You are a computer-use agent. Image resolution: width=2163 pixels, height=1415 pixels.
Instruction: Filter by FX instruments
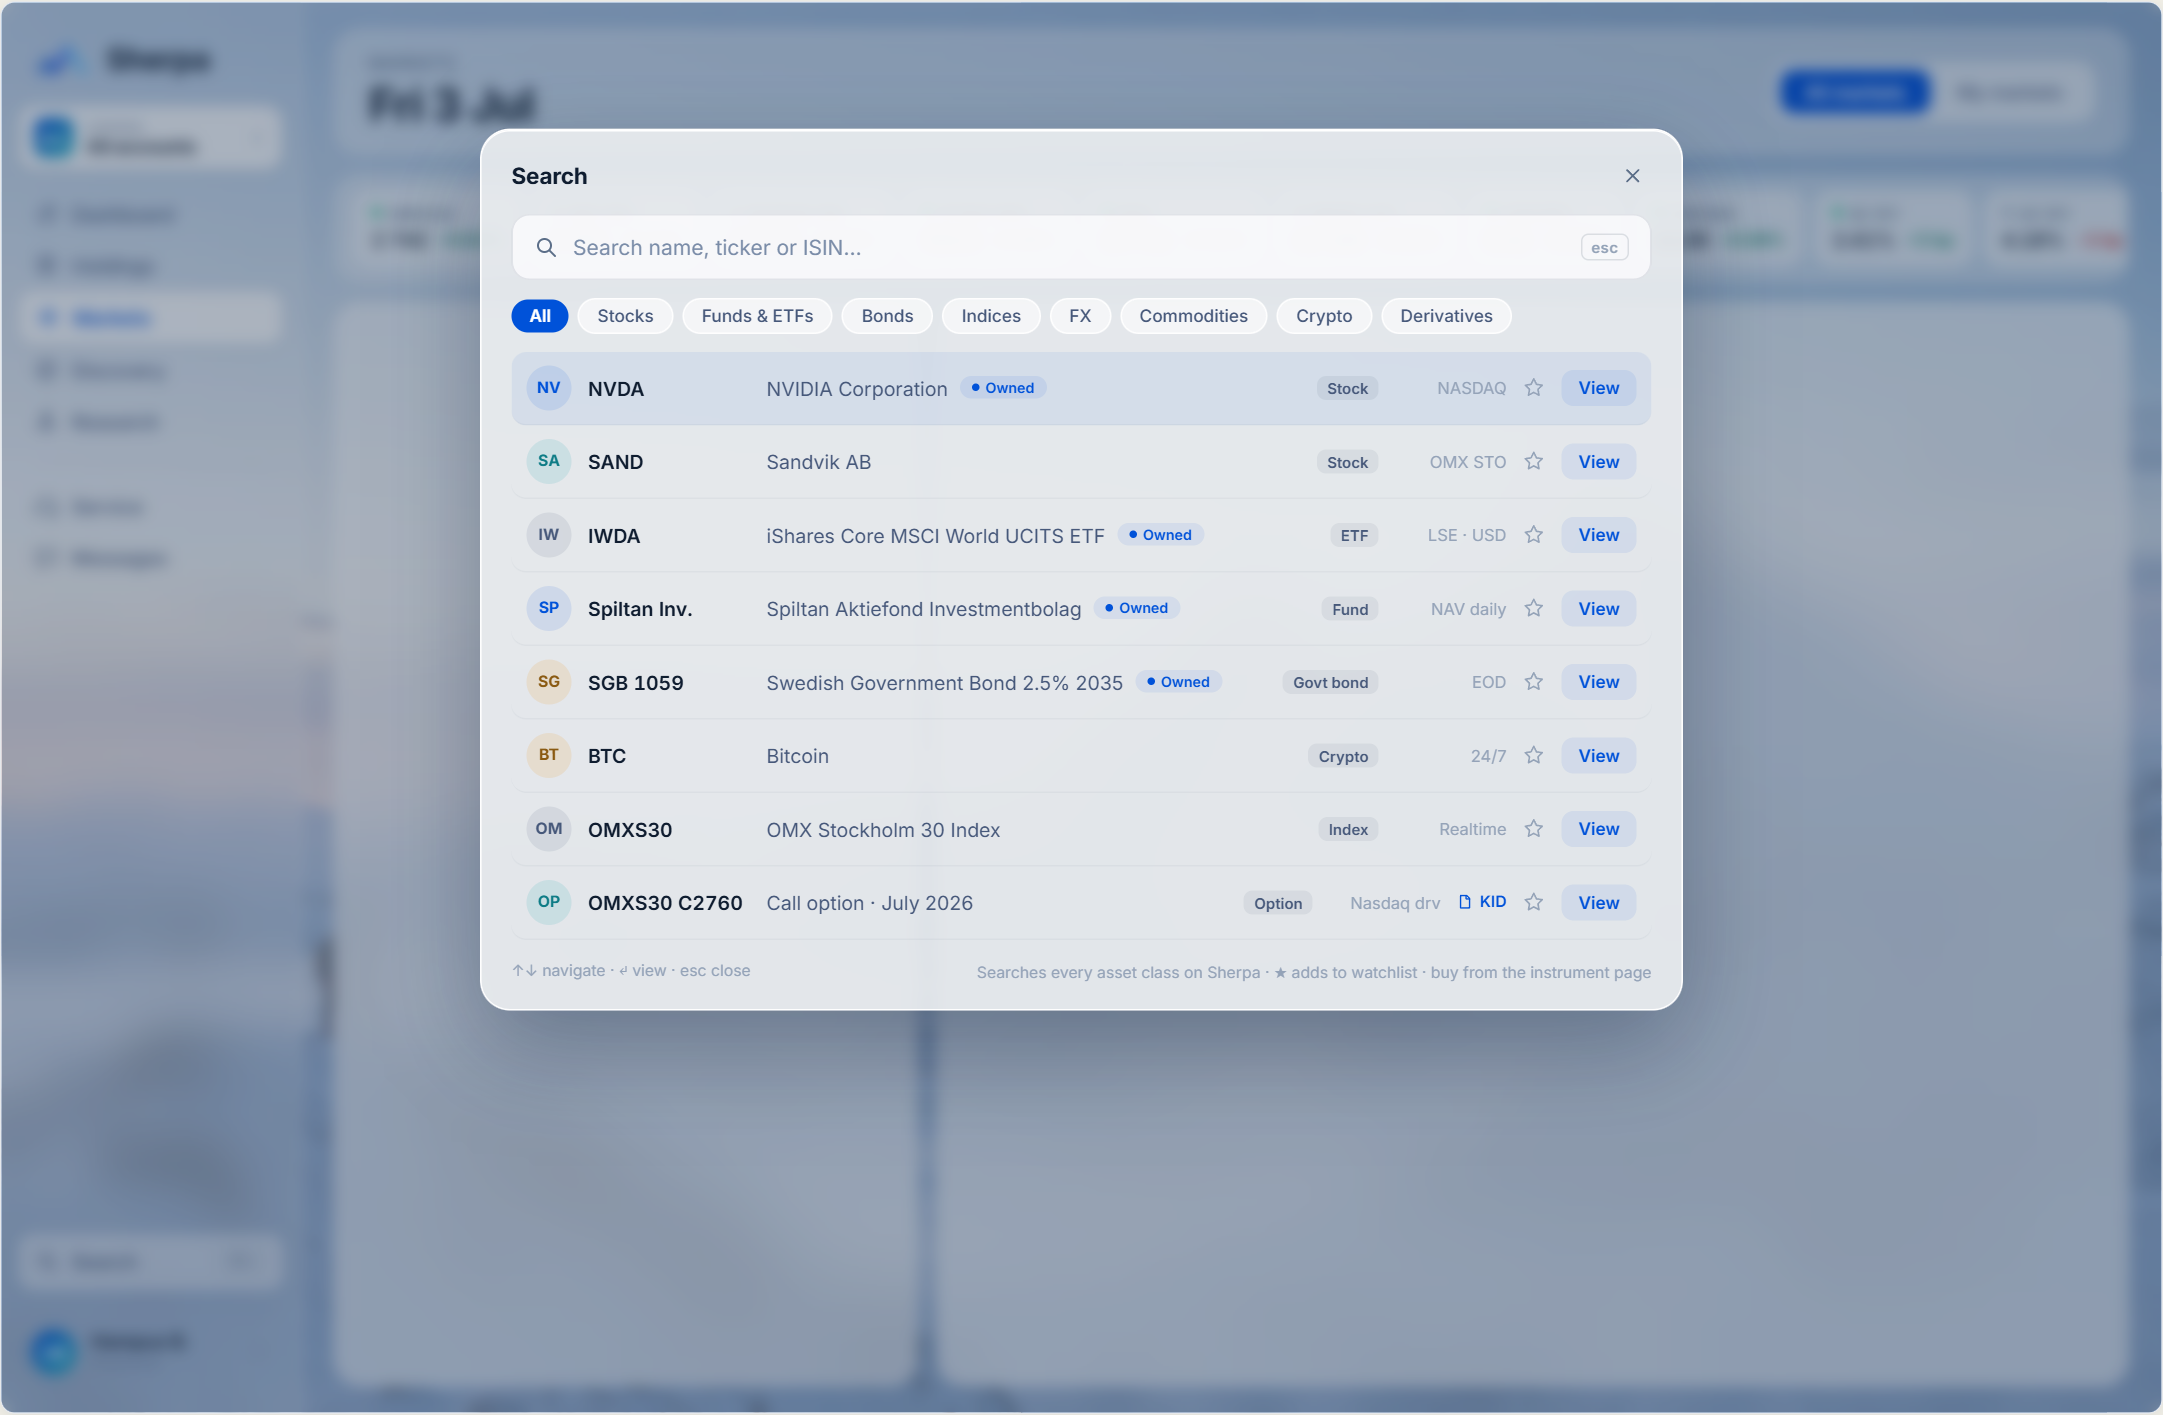[1080, 316]
